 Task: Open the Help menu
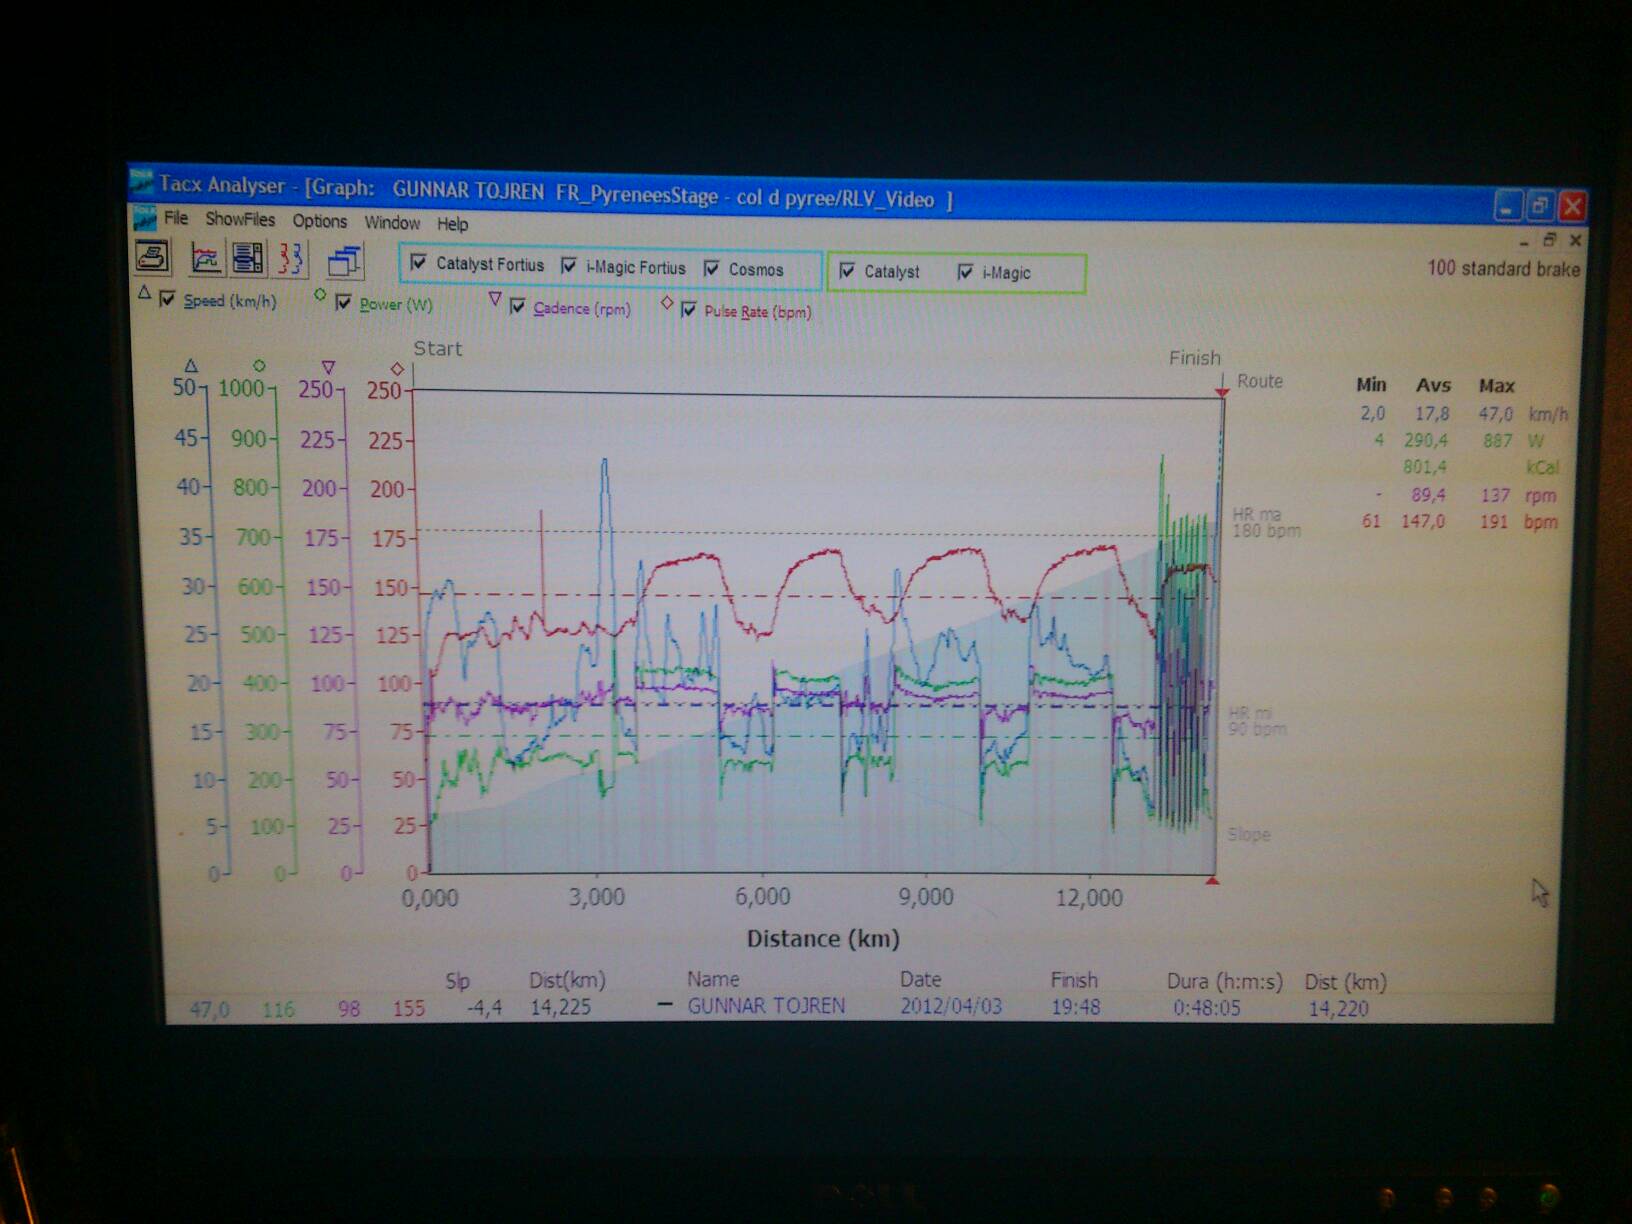coord(452,224)
